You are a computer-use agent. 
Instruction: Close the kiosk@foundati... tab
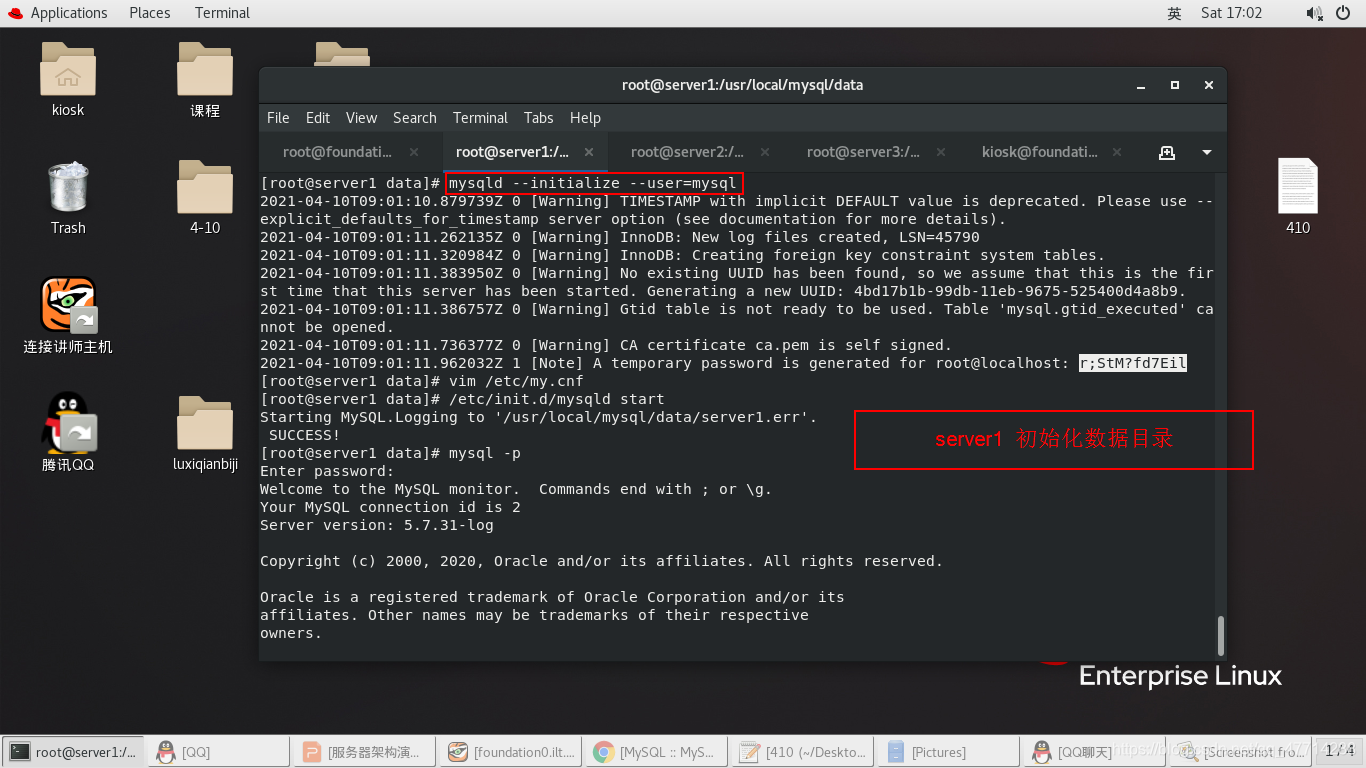coord(1117,152)
